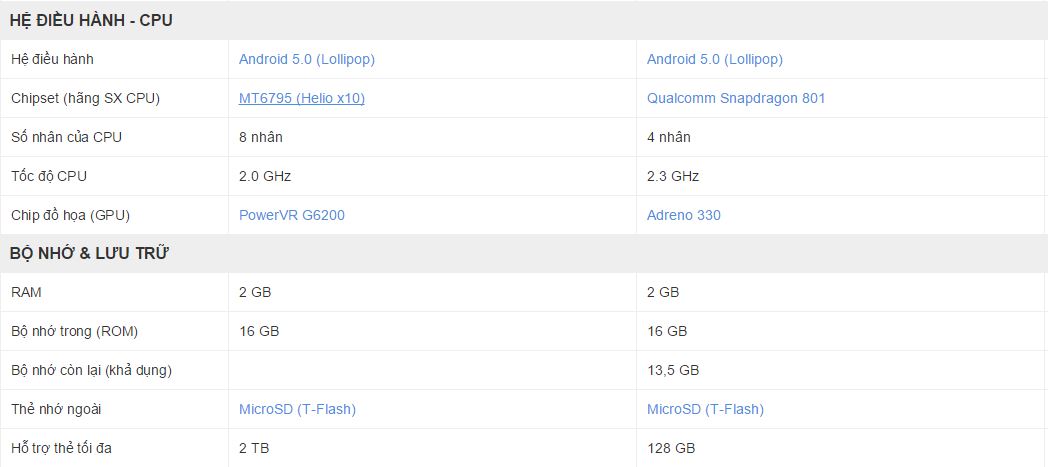Open Android 5.0 (Lollipop) link for Helio device
The image size is (1048, 467).
coord(307,59)
